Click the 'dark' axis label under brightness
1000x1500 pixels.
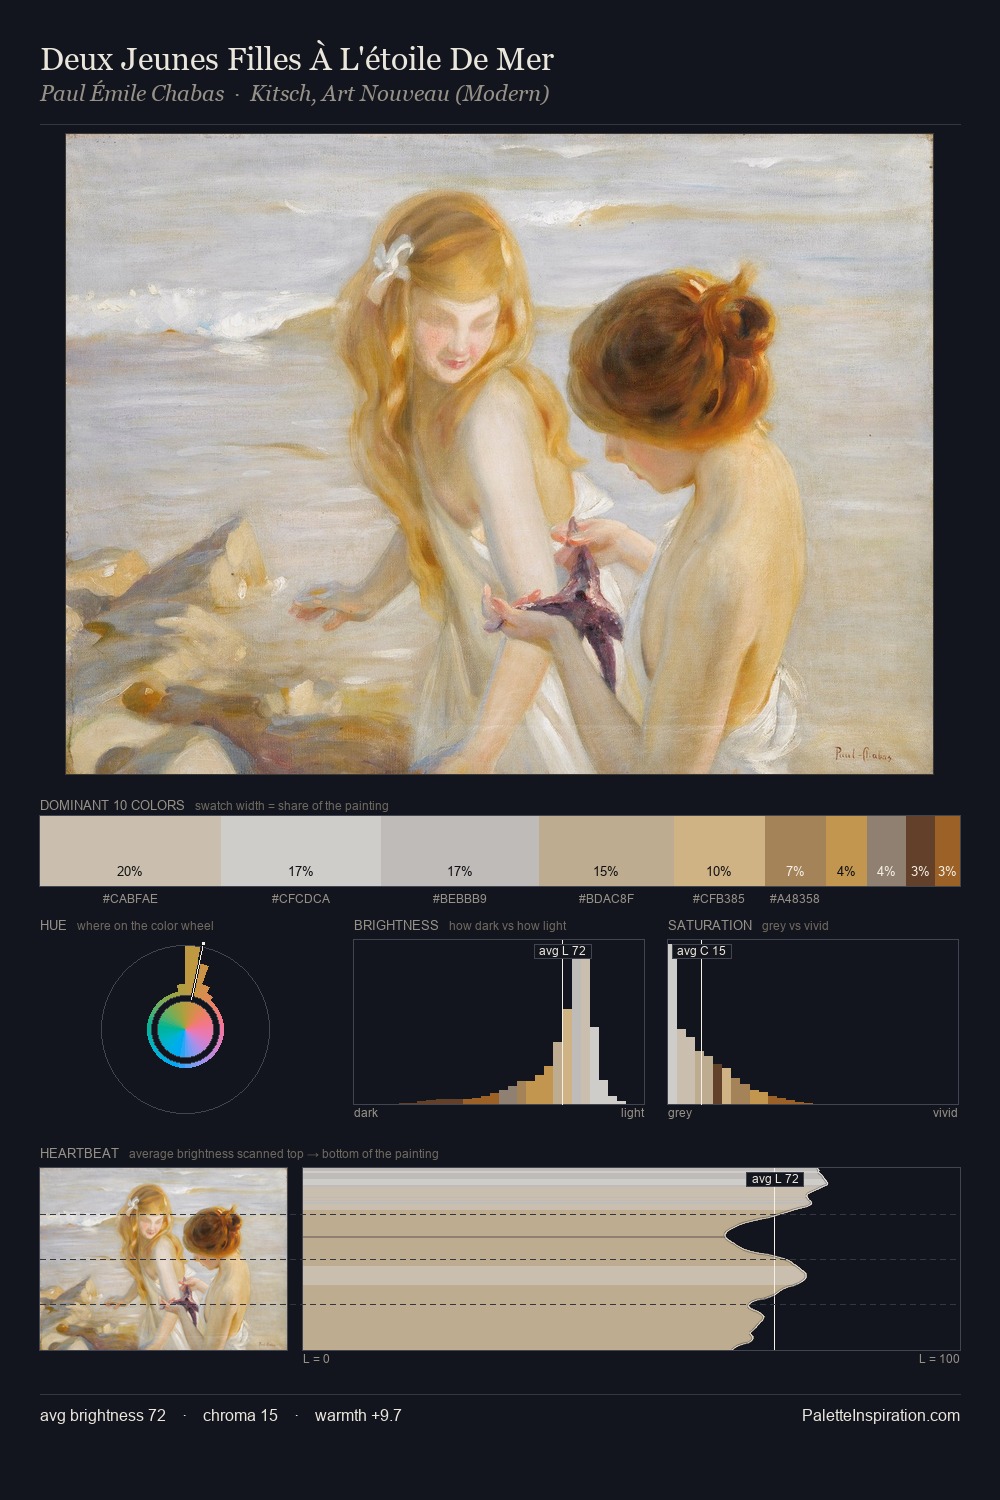point(366,1113)
